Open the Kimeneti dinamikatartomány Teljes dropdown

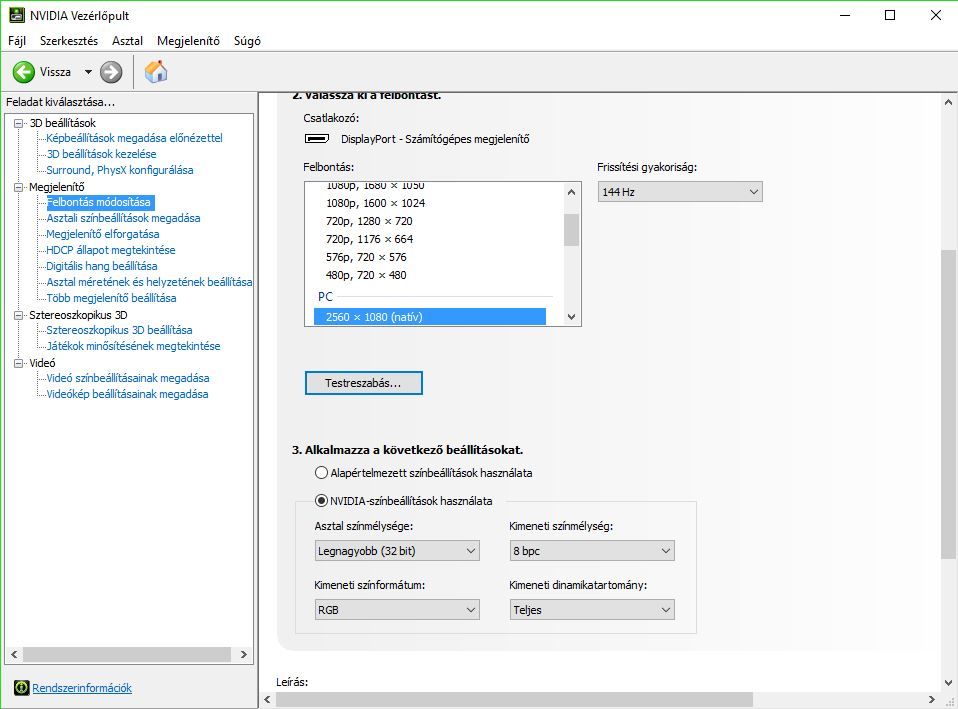pyautogui.click(x=592, y=610)
